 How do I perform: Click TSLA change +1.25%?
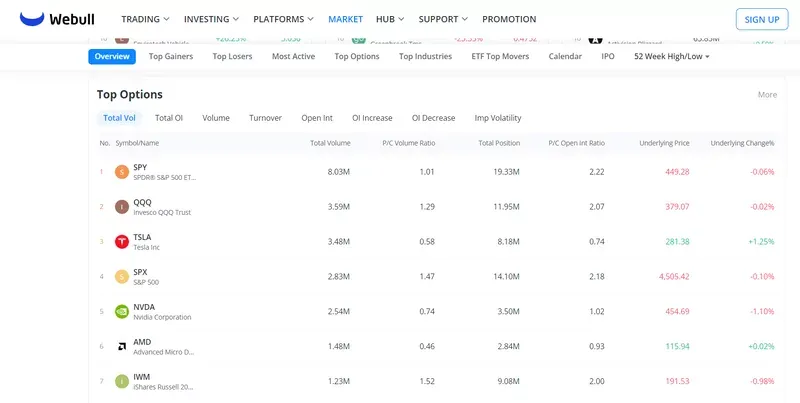click(x=761, y=242)
